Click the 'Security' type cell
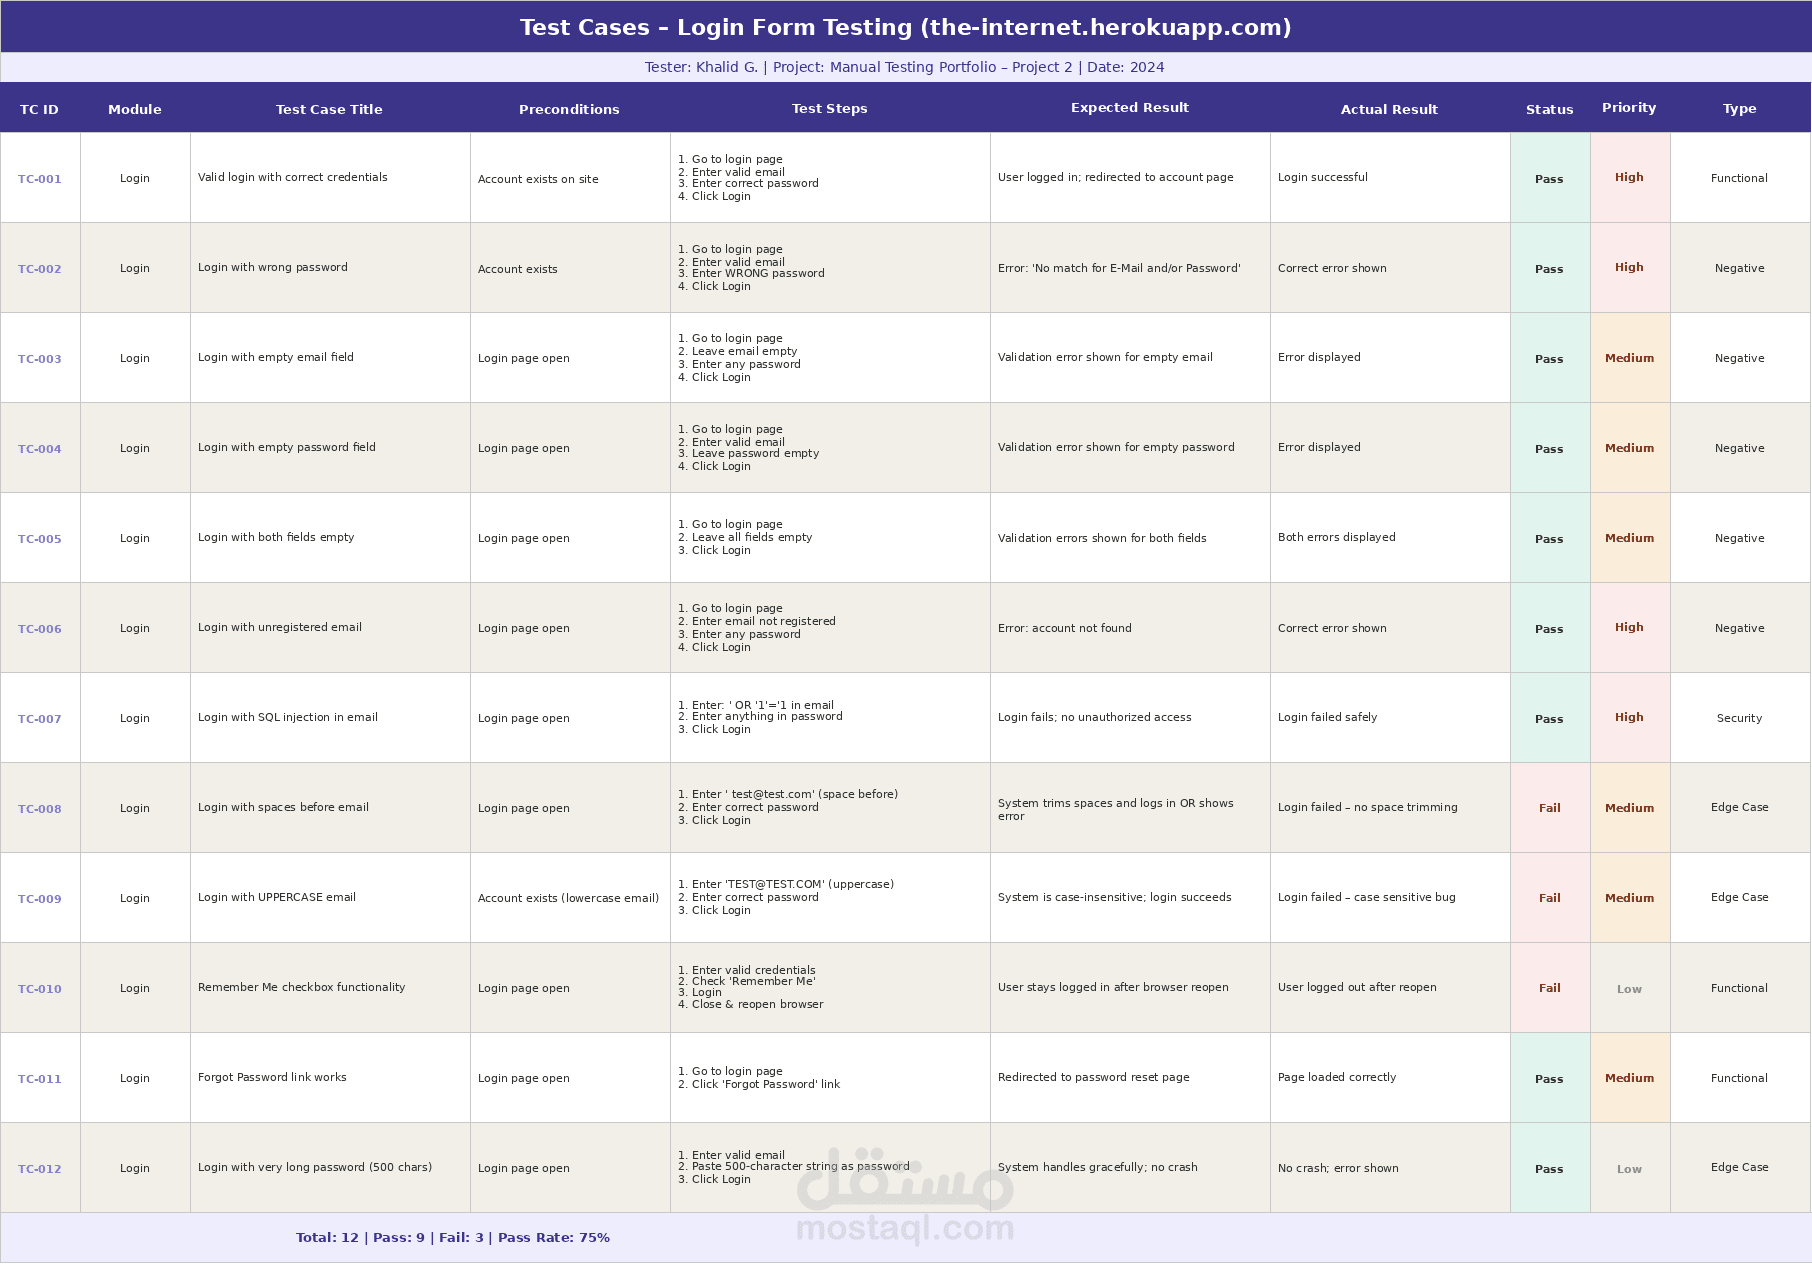The image size is (1812, 1272). click(1740, 718)
